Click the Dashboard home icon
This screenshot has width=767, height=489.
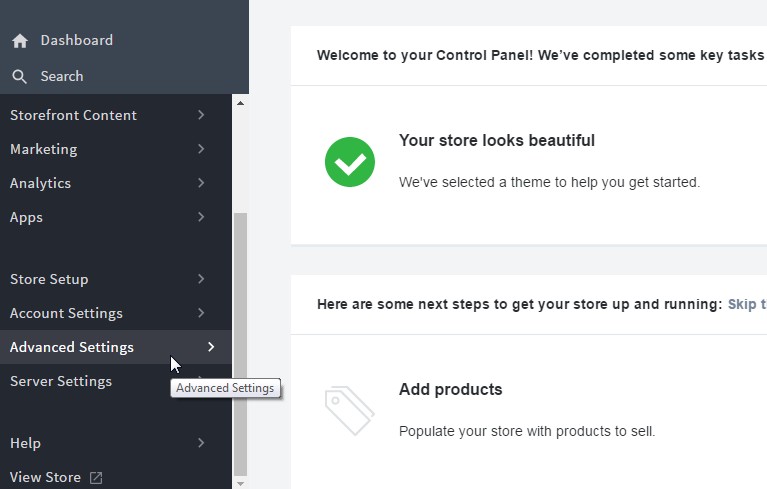[x=19, y=41]
